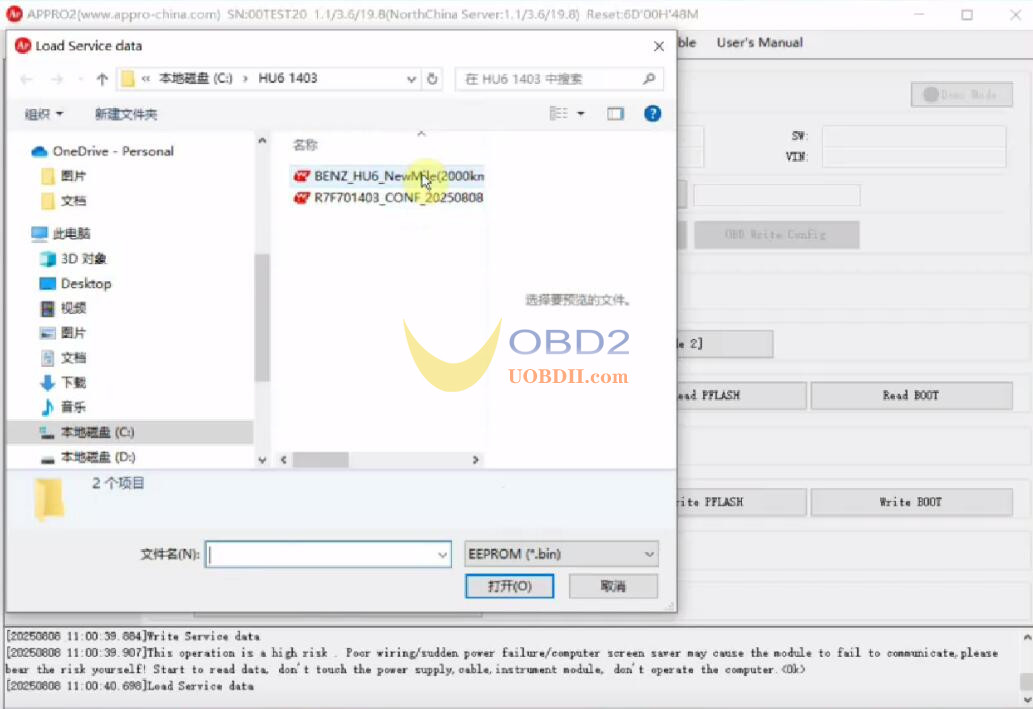Open EEPROM (*.bin) file type dropdown
This screenshot has height=709, width=1033.
click(x=561, y=554)
